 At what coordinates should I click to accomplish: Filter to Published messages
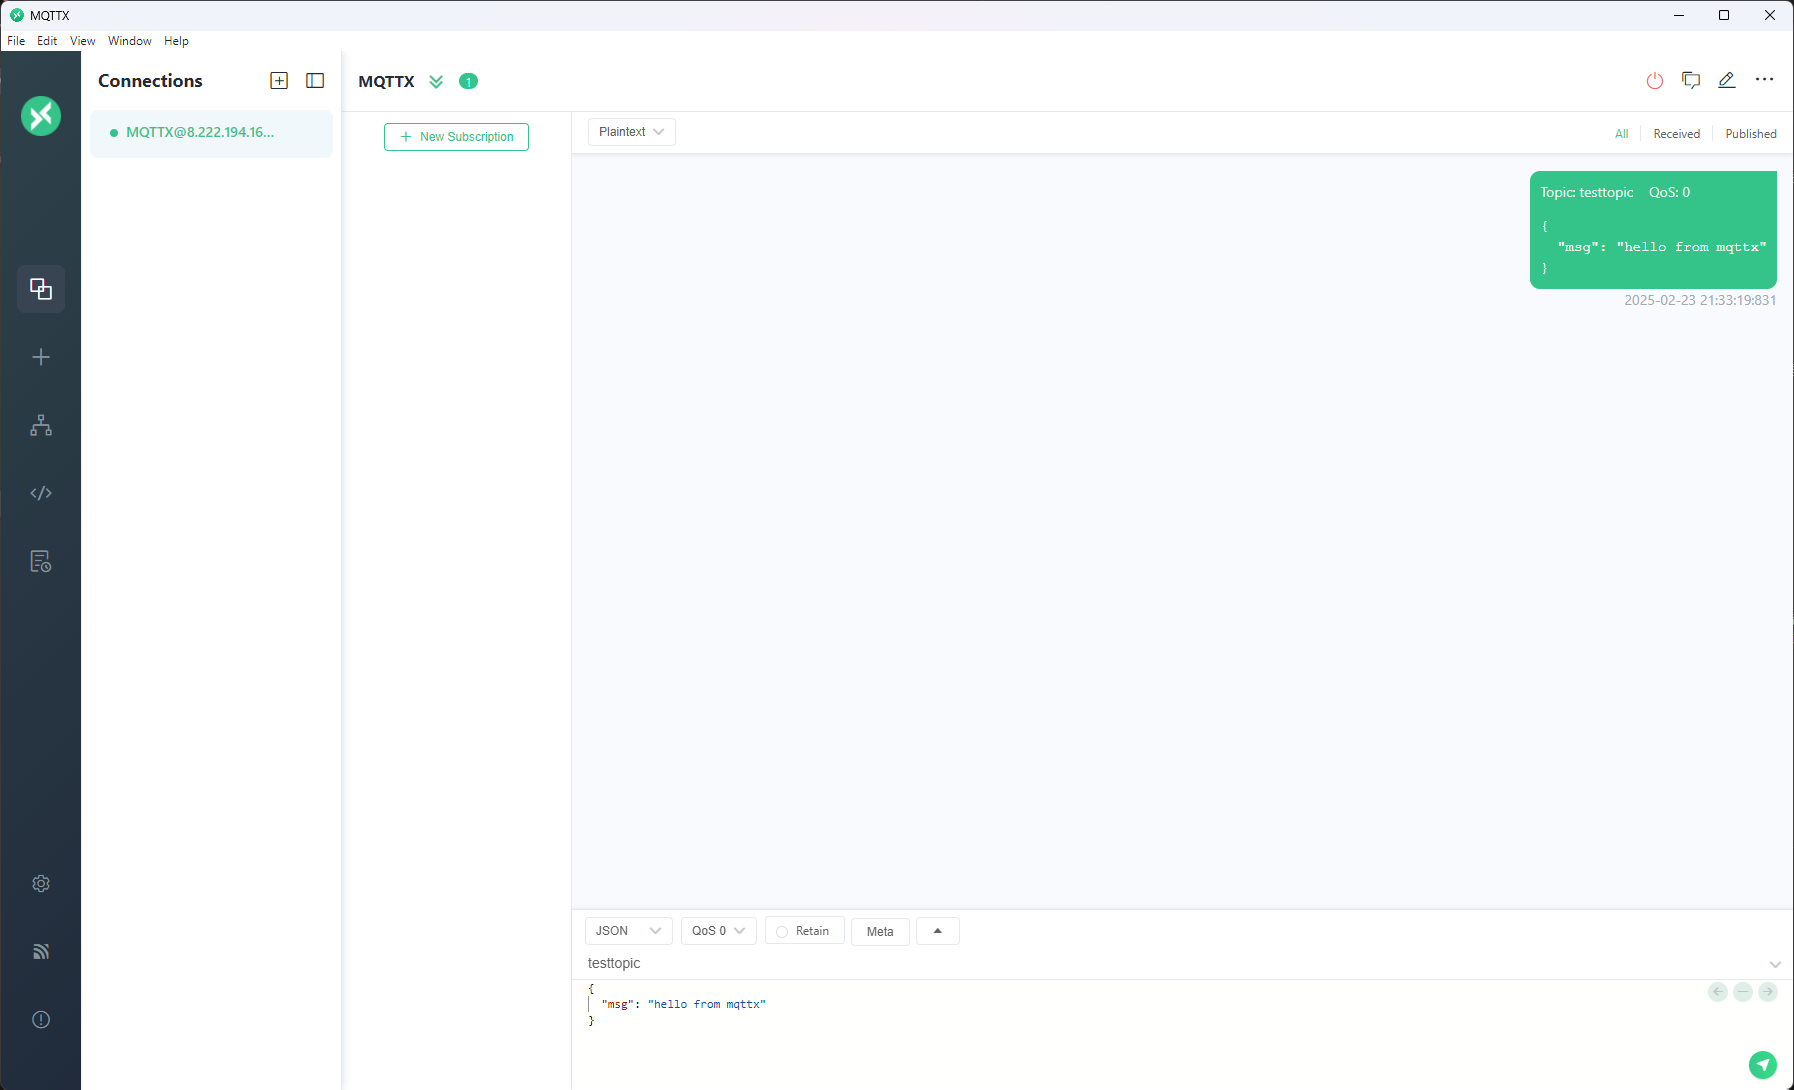coord(1751,134)
